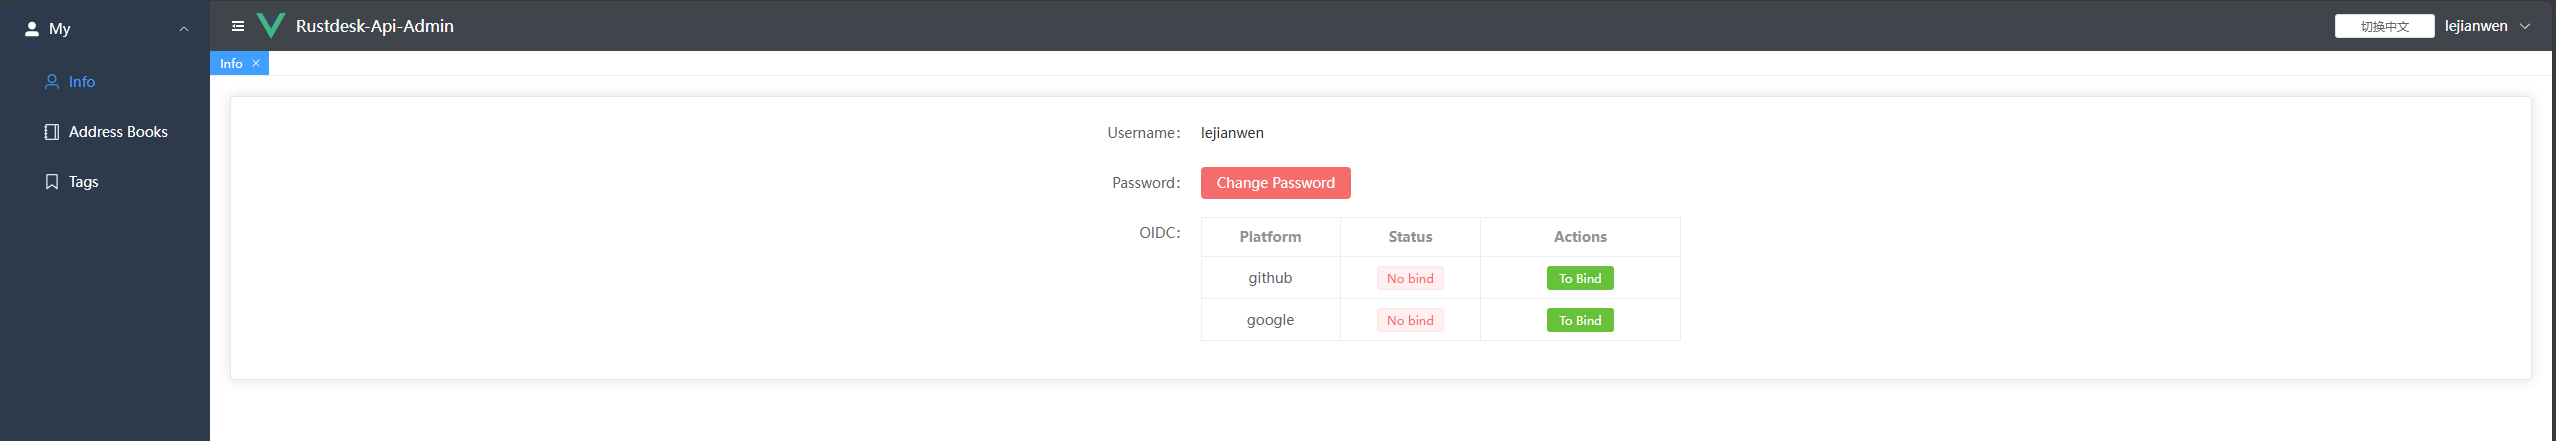Select the Info tab
Viewport: 2556px width, 441px height.
231,63
